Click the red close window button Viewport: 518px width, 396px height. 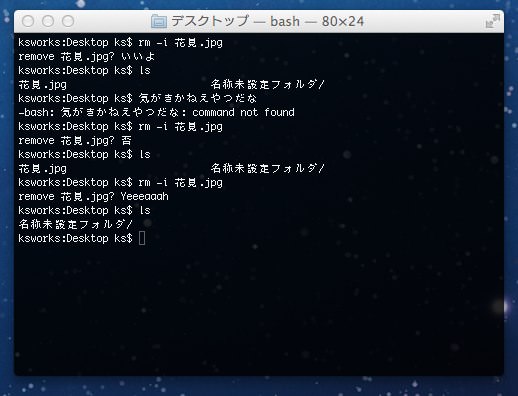(28, 21)
